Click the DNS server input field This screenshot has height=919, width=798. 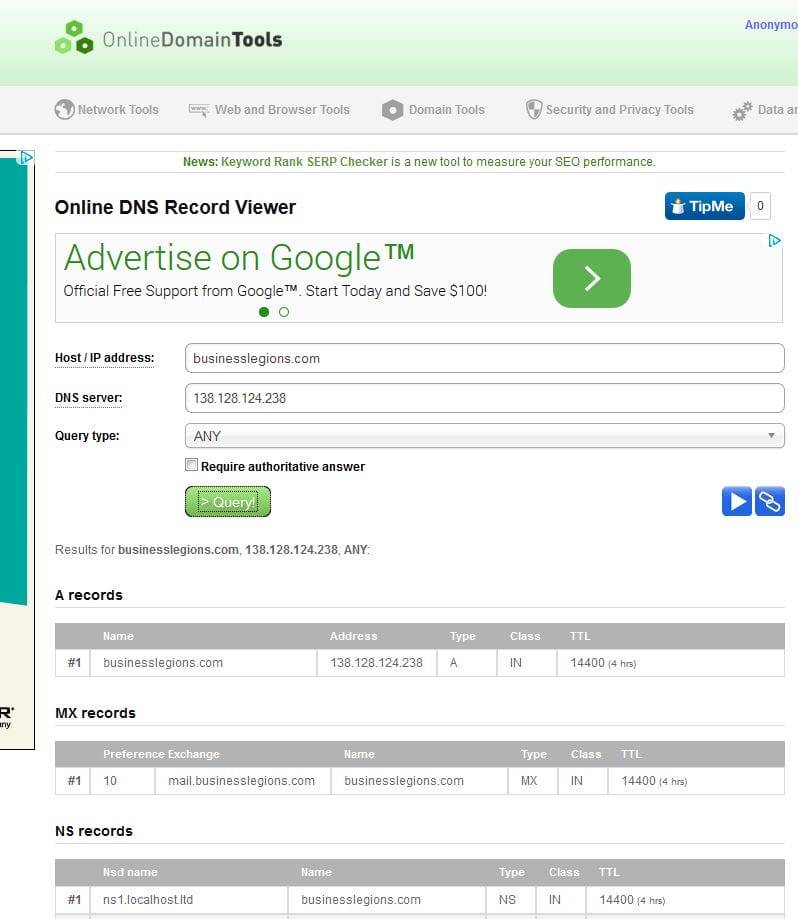[x=484, y=398]
